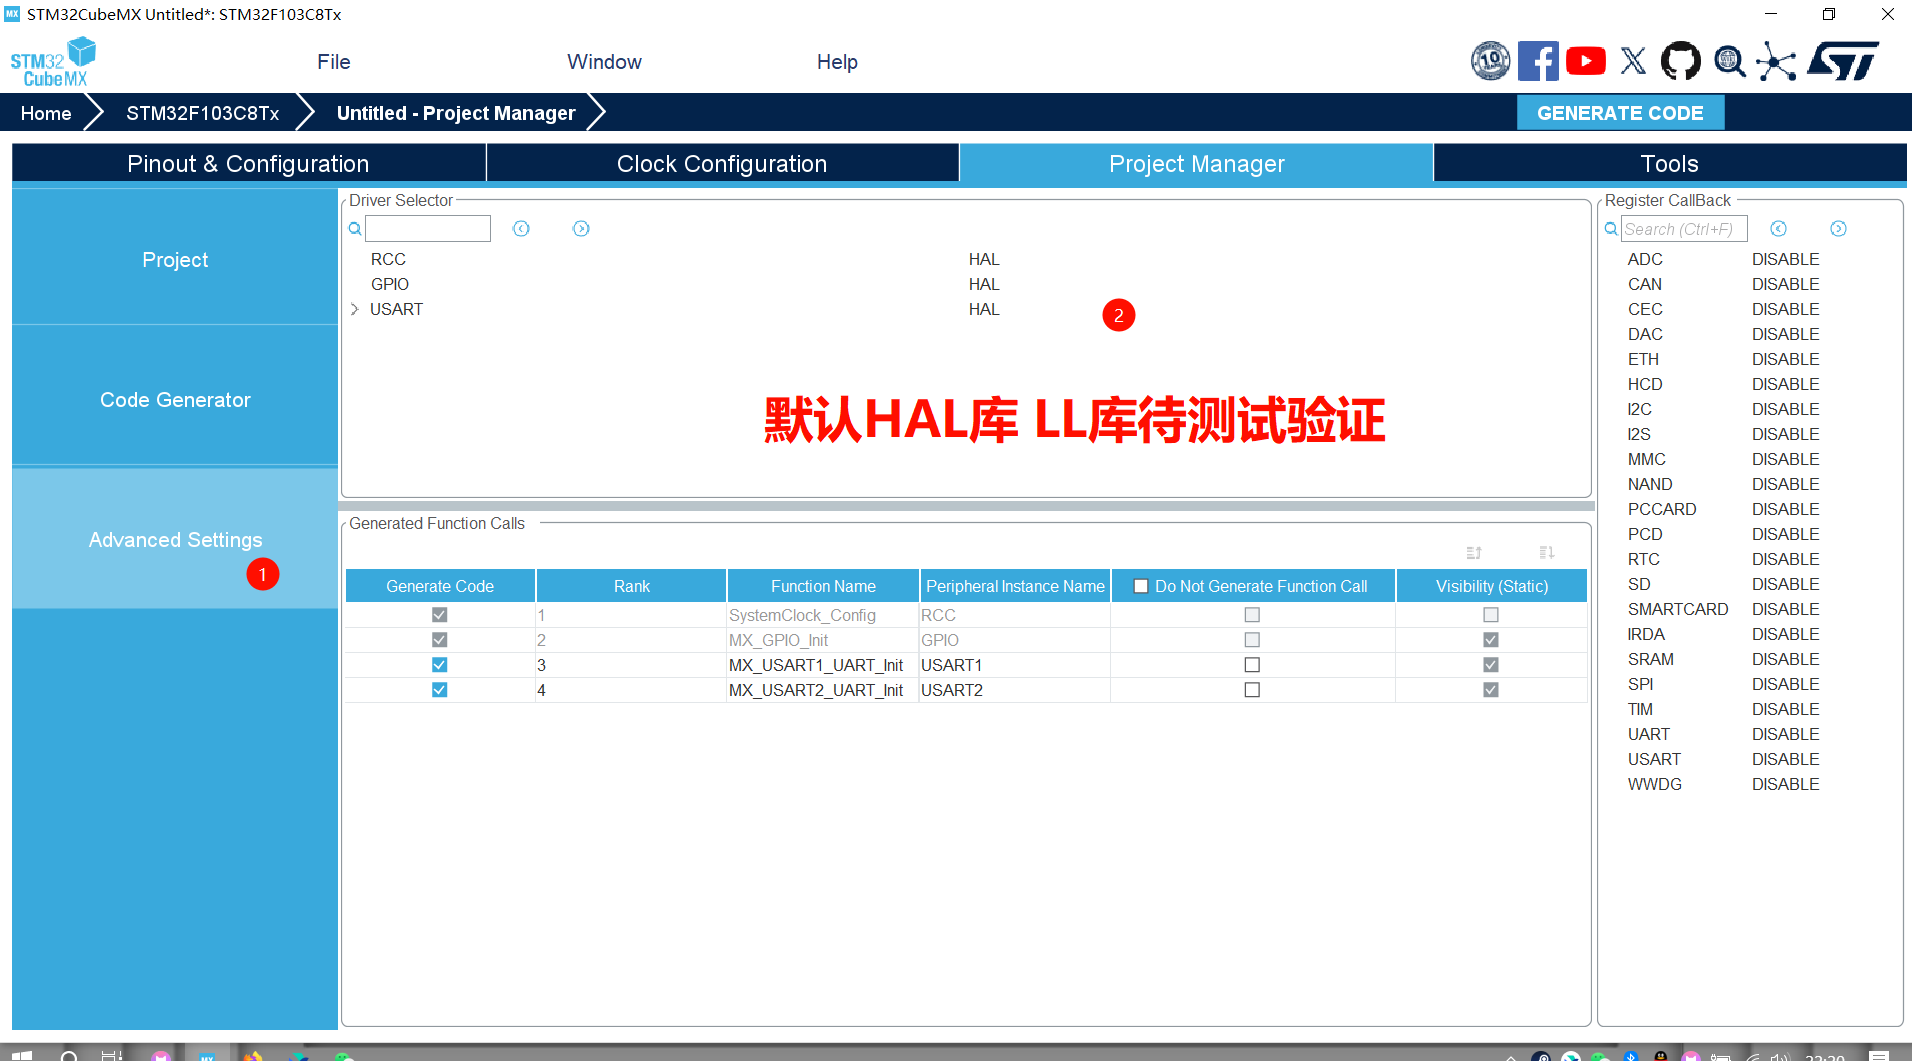The image size is (1912, 1061).
Task: Open the CAN callback DISABLE dropdown
Action: [1785, 285]
